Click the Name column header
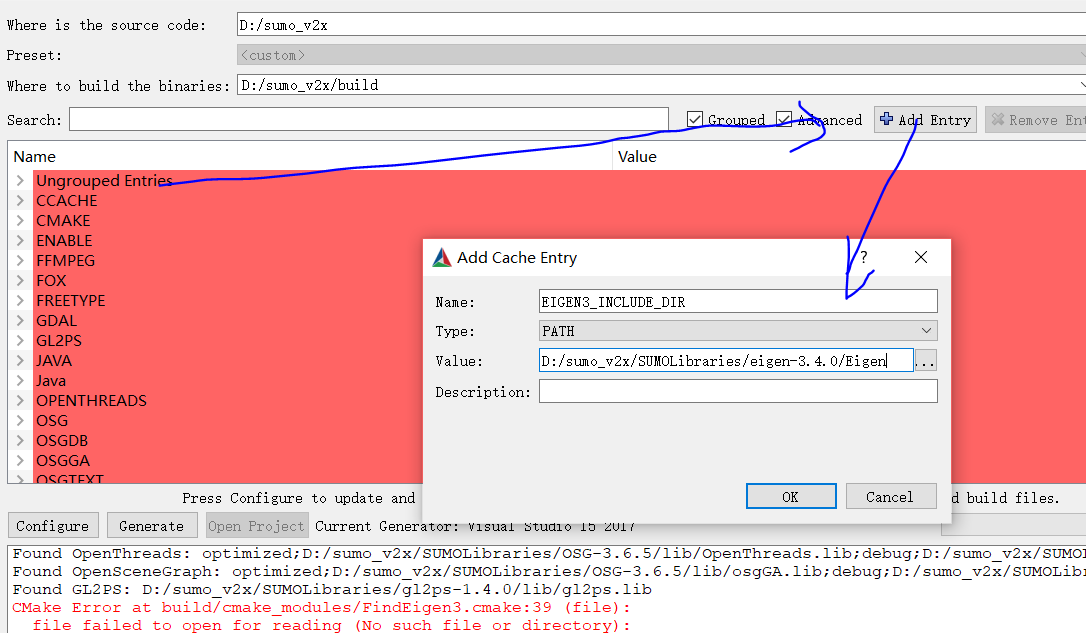1086x633 pixels. pyautogui.click(x=35, y=157)
